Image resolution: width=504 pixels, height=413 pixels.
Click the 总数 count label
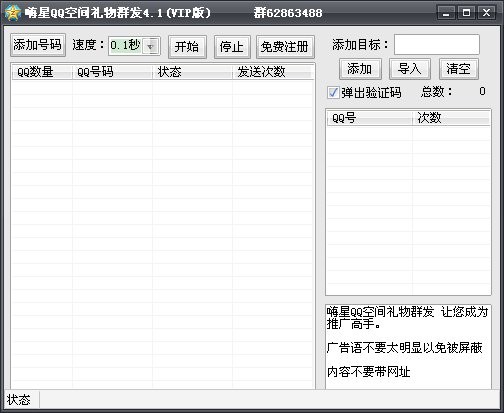(437, 91)
